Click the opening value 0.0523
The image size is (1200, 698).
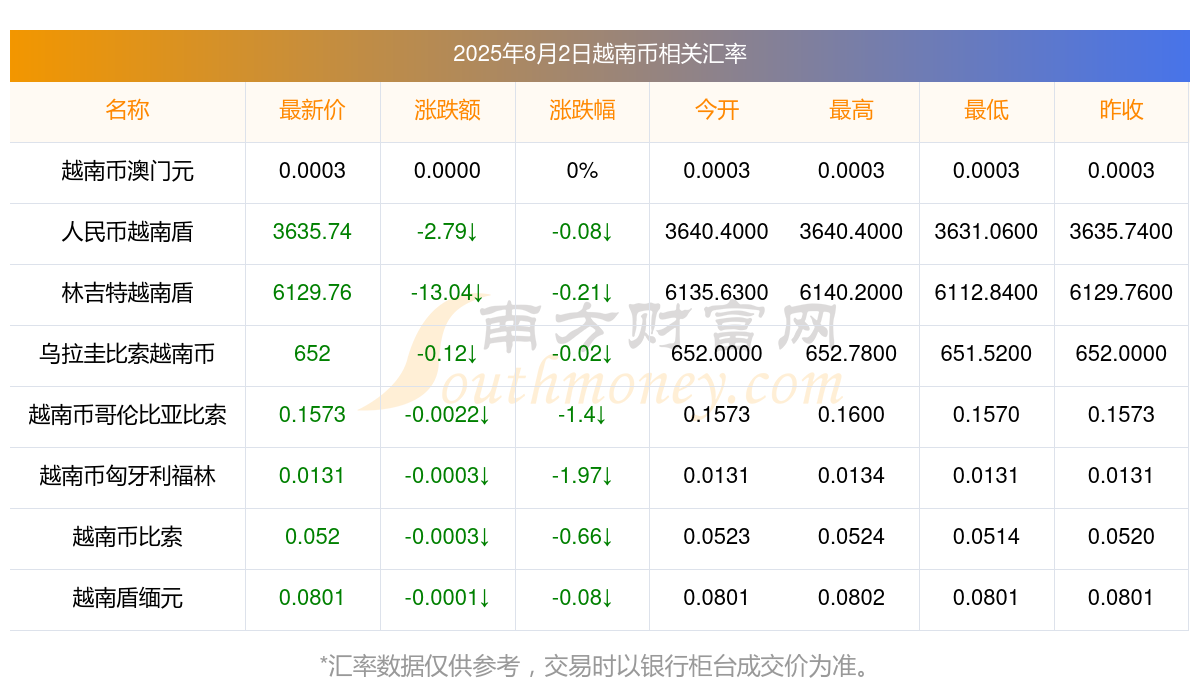[717, 537]
